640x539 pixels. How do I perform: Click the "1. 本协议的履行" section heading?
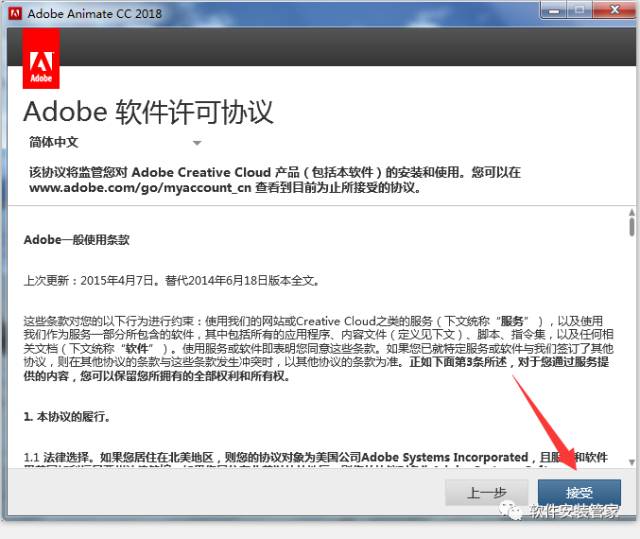pos(67,414)
